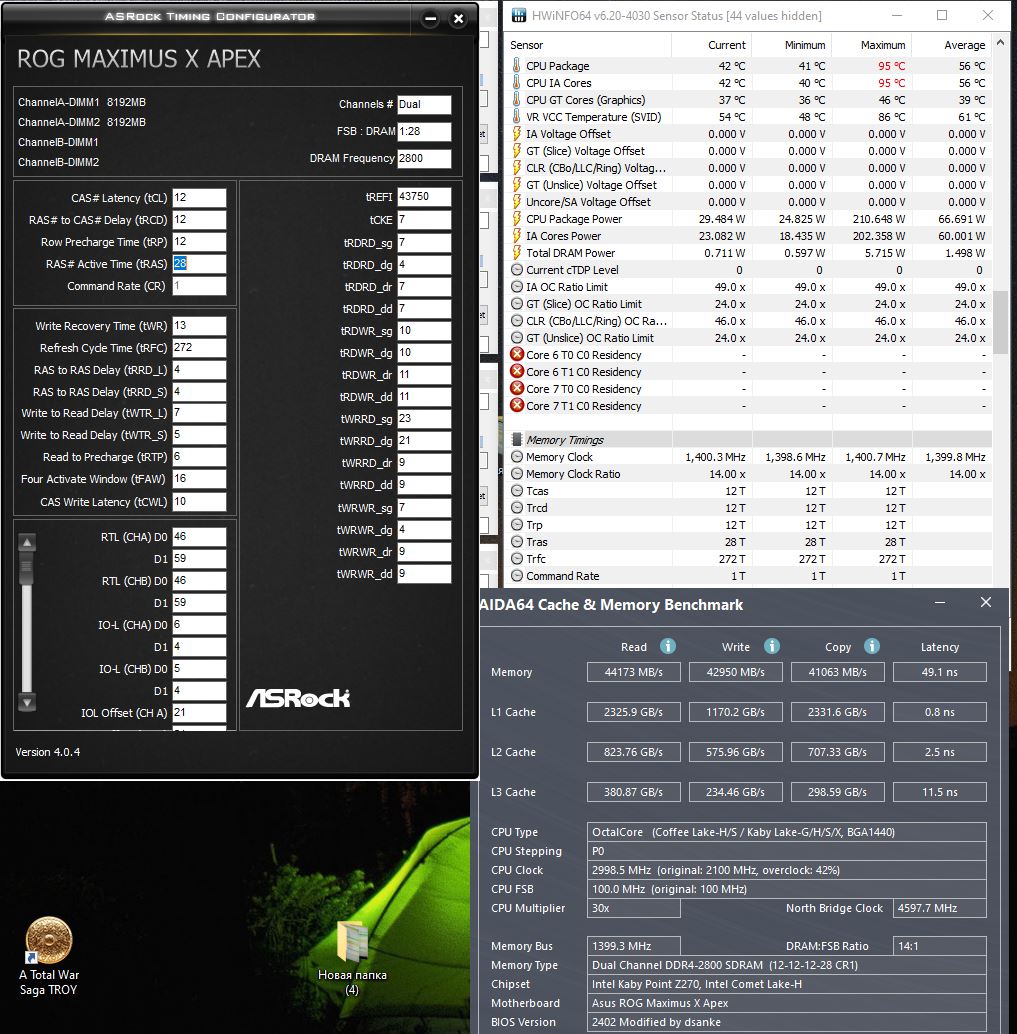Click CPU IA Cores thermometer icon
The height and width of the screenshot is (1034, 1017).
516,83
